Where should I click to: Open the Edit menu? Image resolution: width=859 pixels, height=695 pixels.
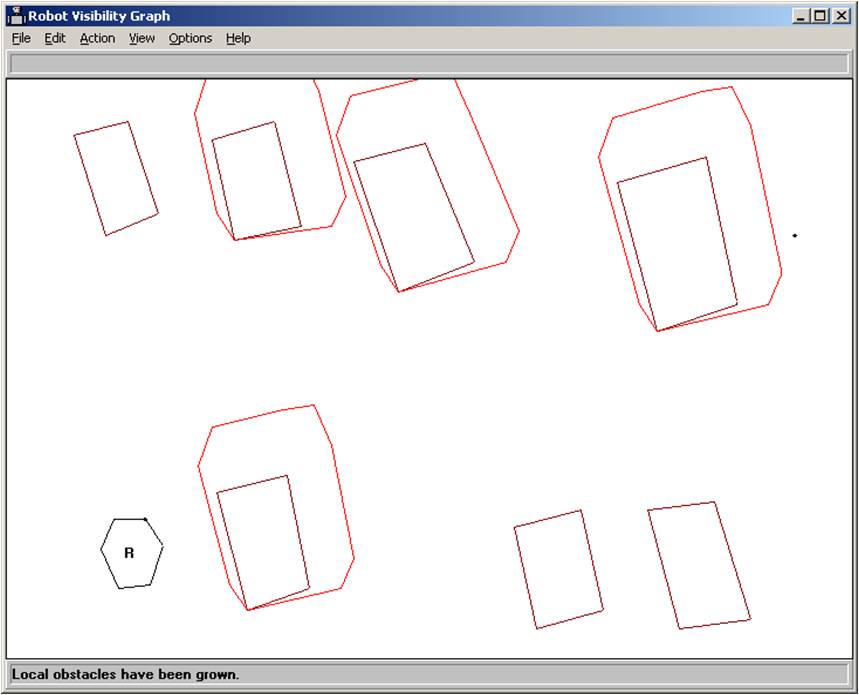point(55,38)
